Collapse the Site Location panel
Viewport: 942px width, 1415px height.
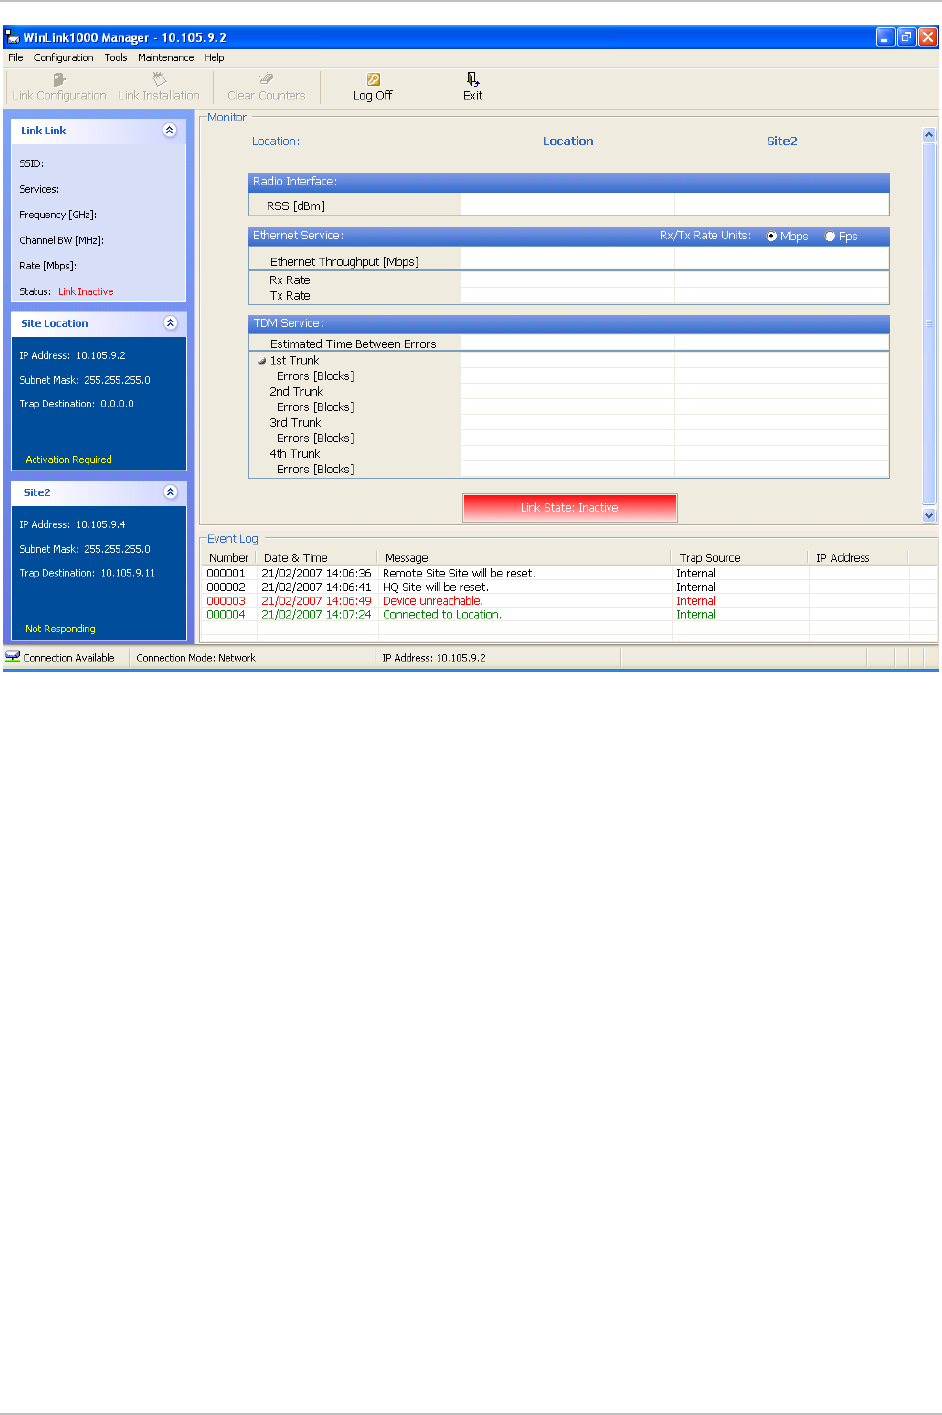(169, 323)
